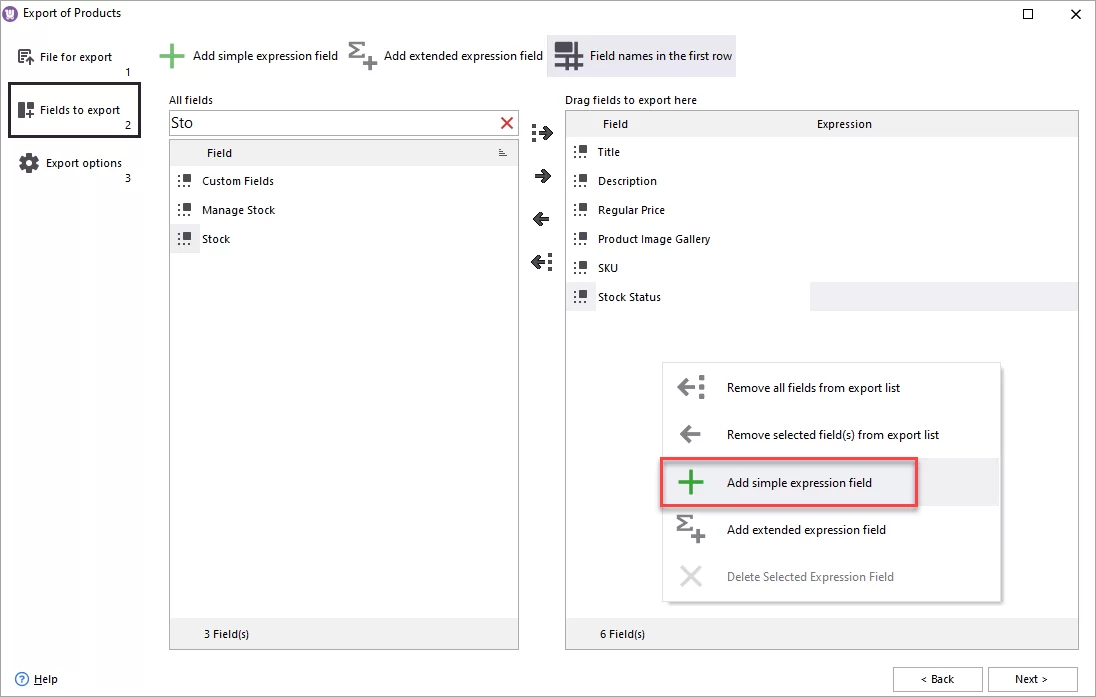Clear the "Sto" search filter
The image size is (1096, 697).
[506, 123]
